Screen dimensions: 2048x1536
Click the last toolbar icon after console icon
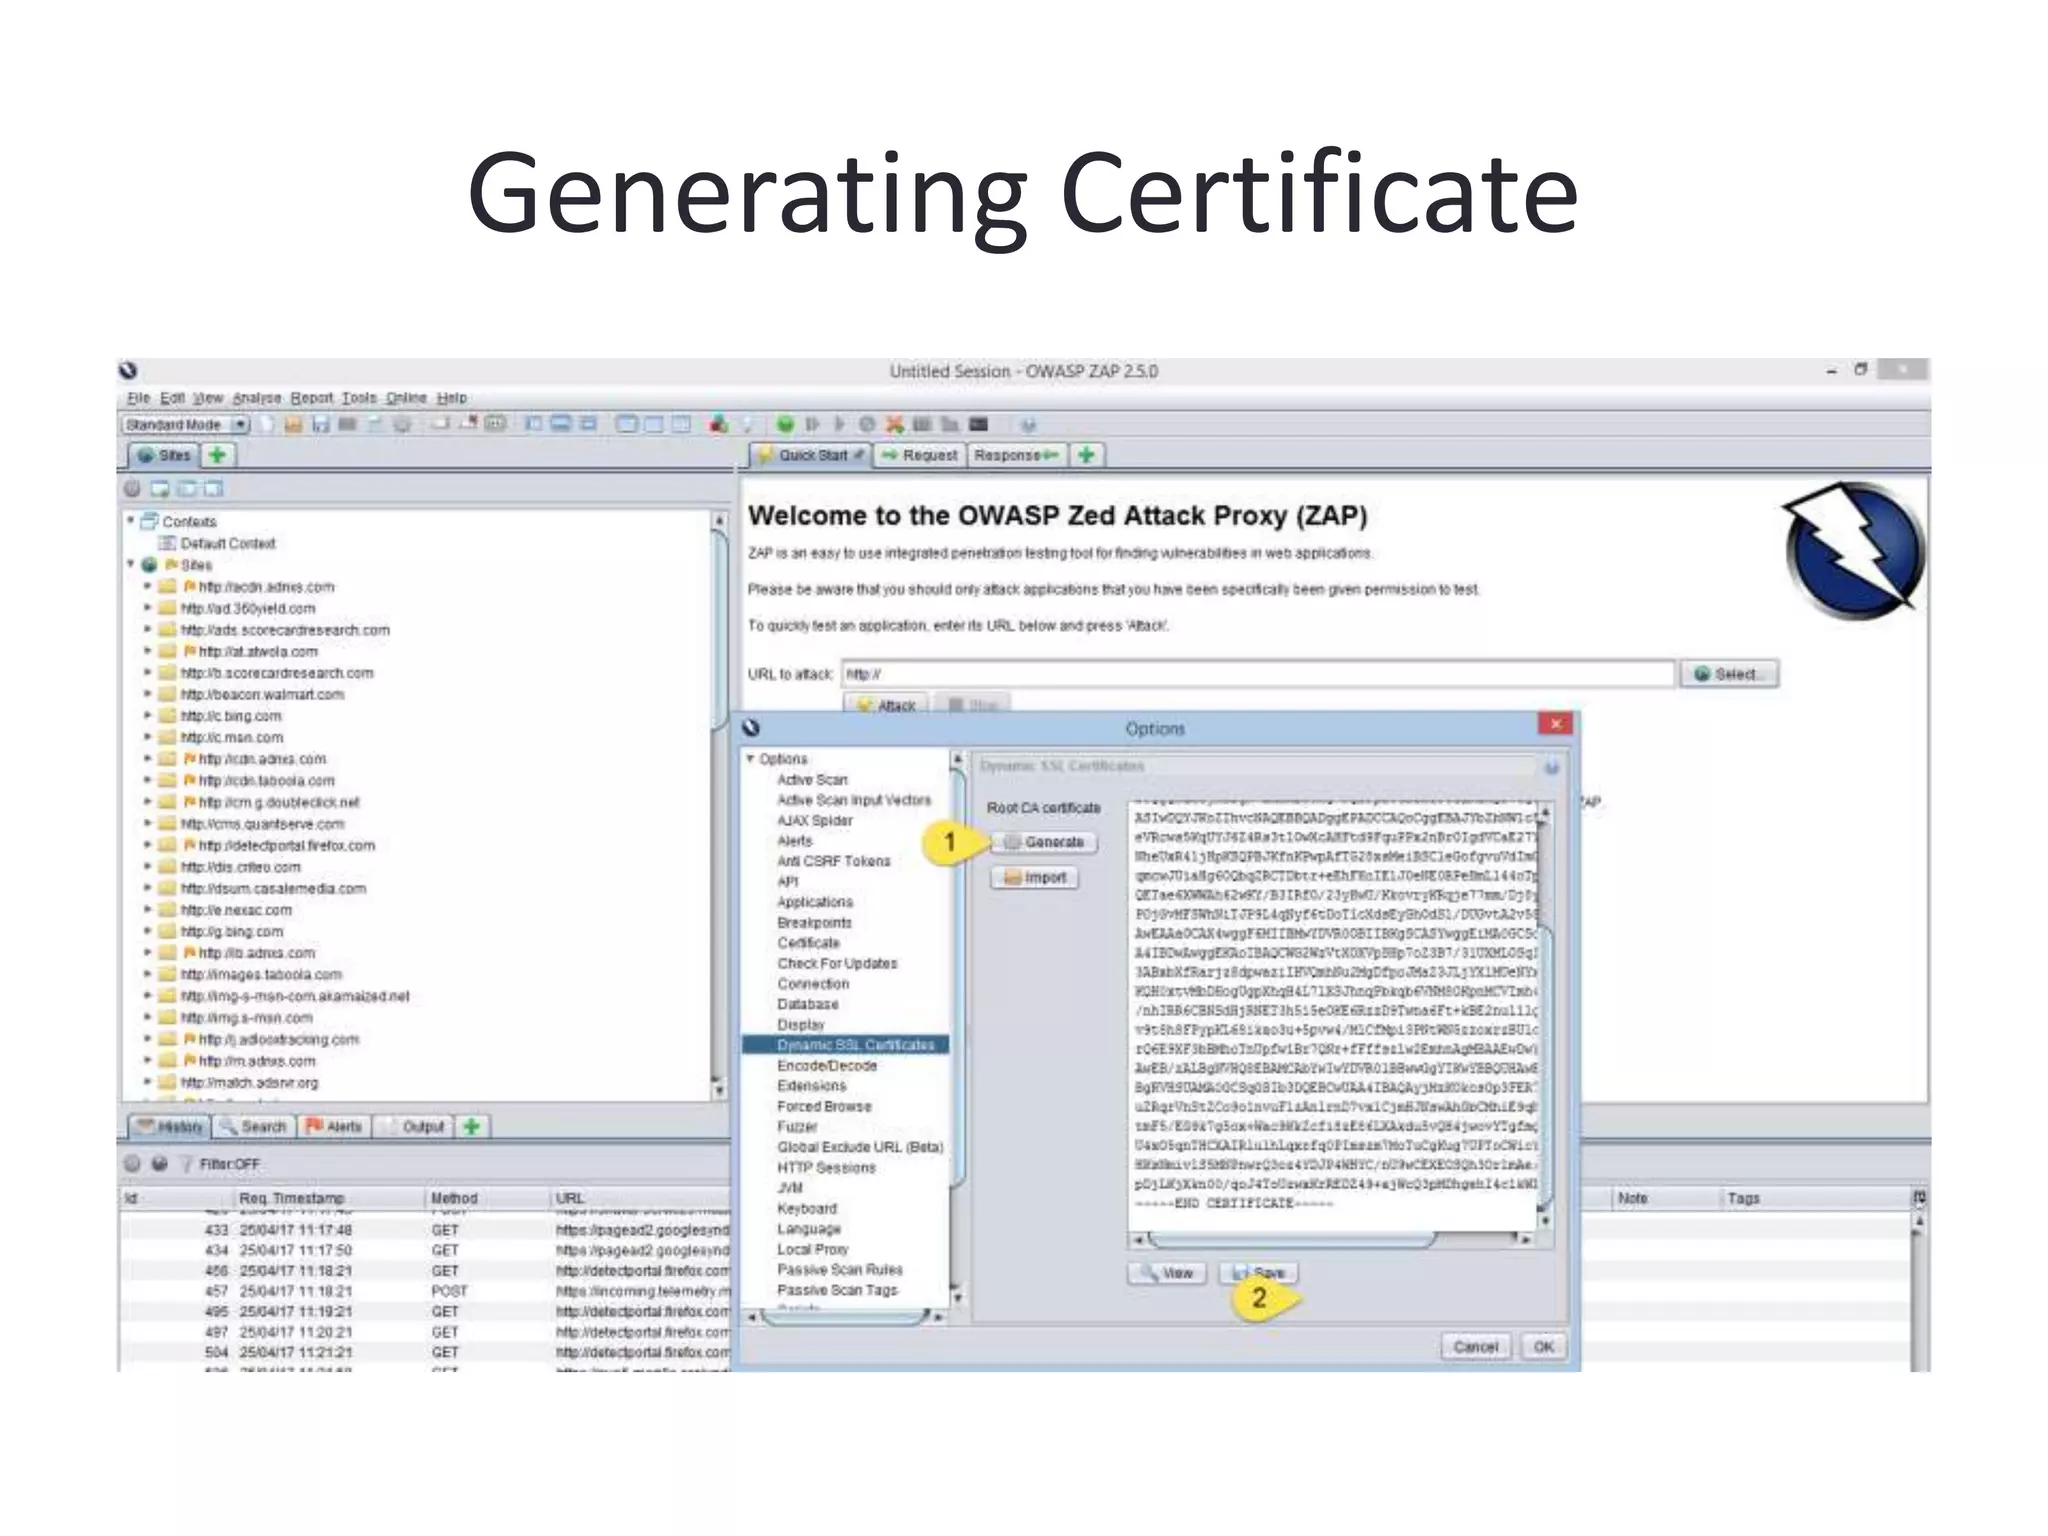tap(1027, 424)
